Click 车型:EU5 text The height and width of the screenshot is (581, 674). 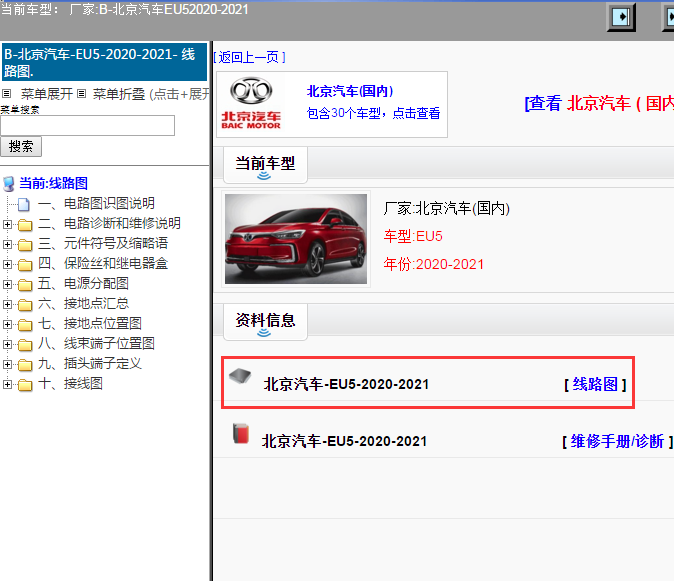(x=413, y=236)
